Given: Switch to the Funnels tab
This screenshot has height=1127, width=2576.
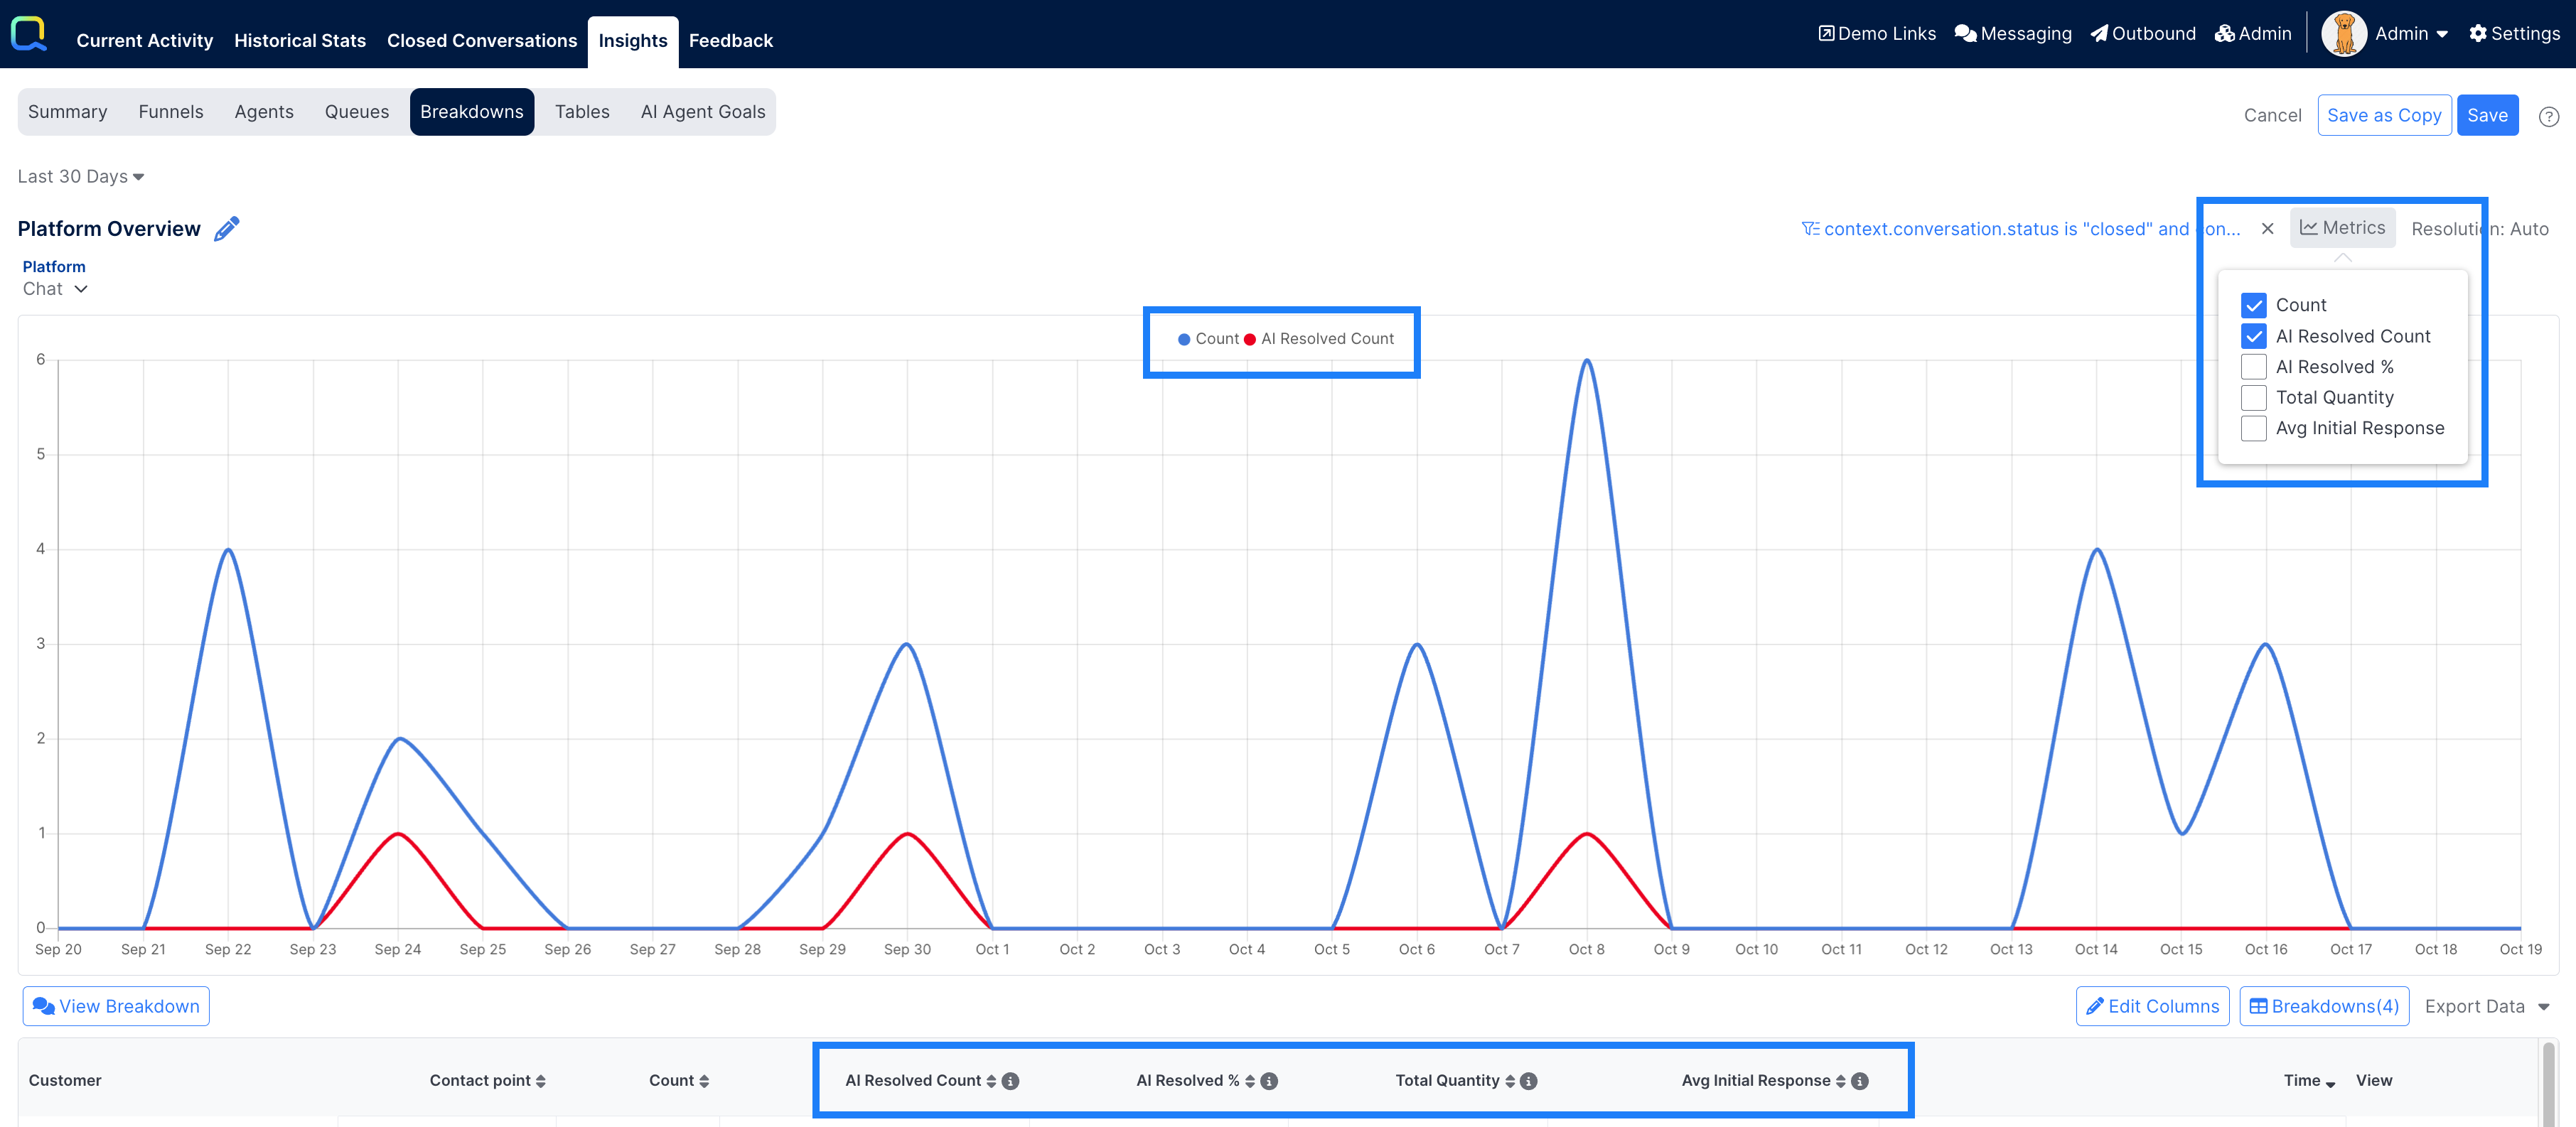Looking at the screenshot, I should (x=170, y=112).
